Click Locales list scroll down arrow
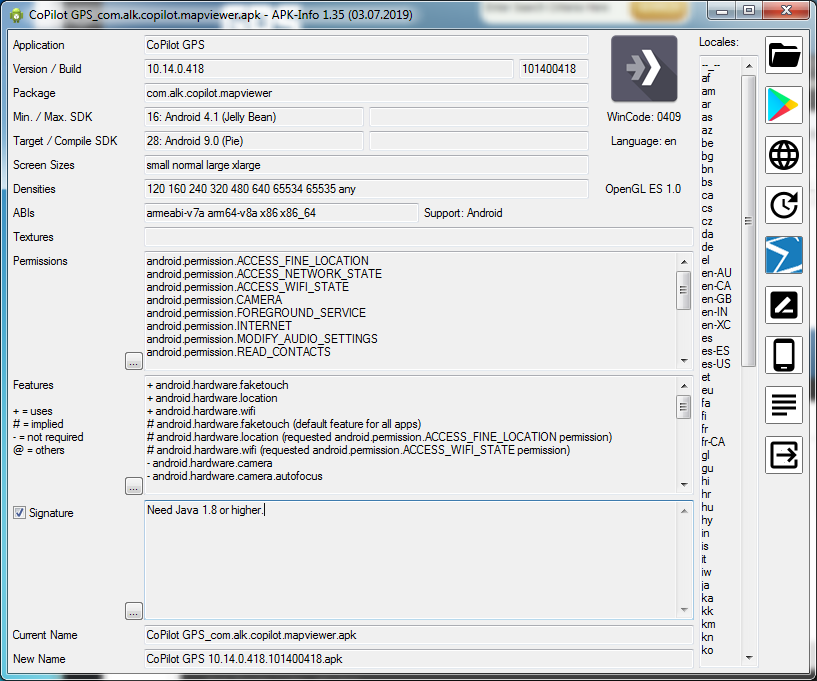817x681 pixels. click(749, 658)
